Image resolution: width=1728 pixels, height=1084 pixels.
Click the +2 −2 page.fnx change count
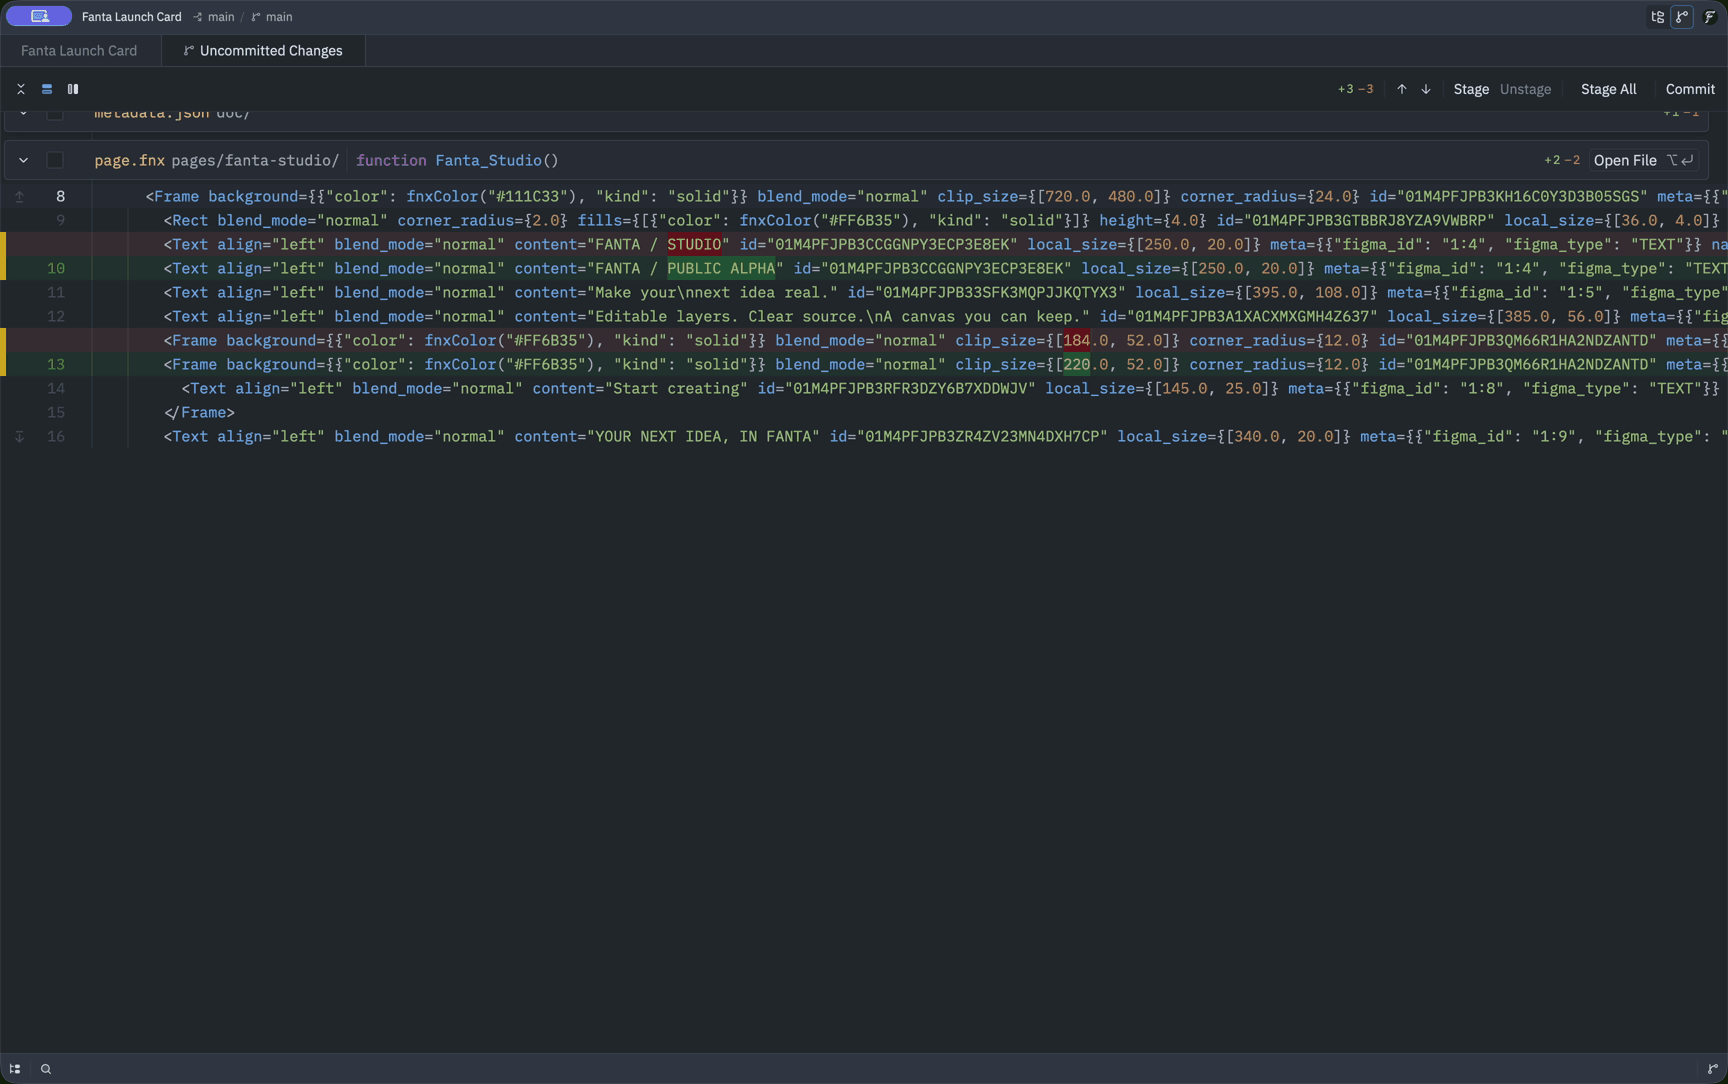coord(1561,161)
